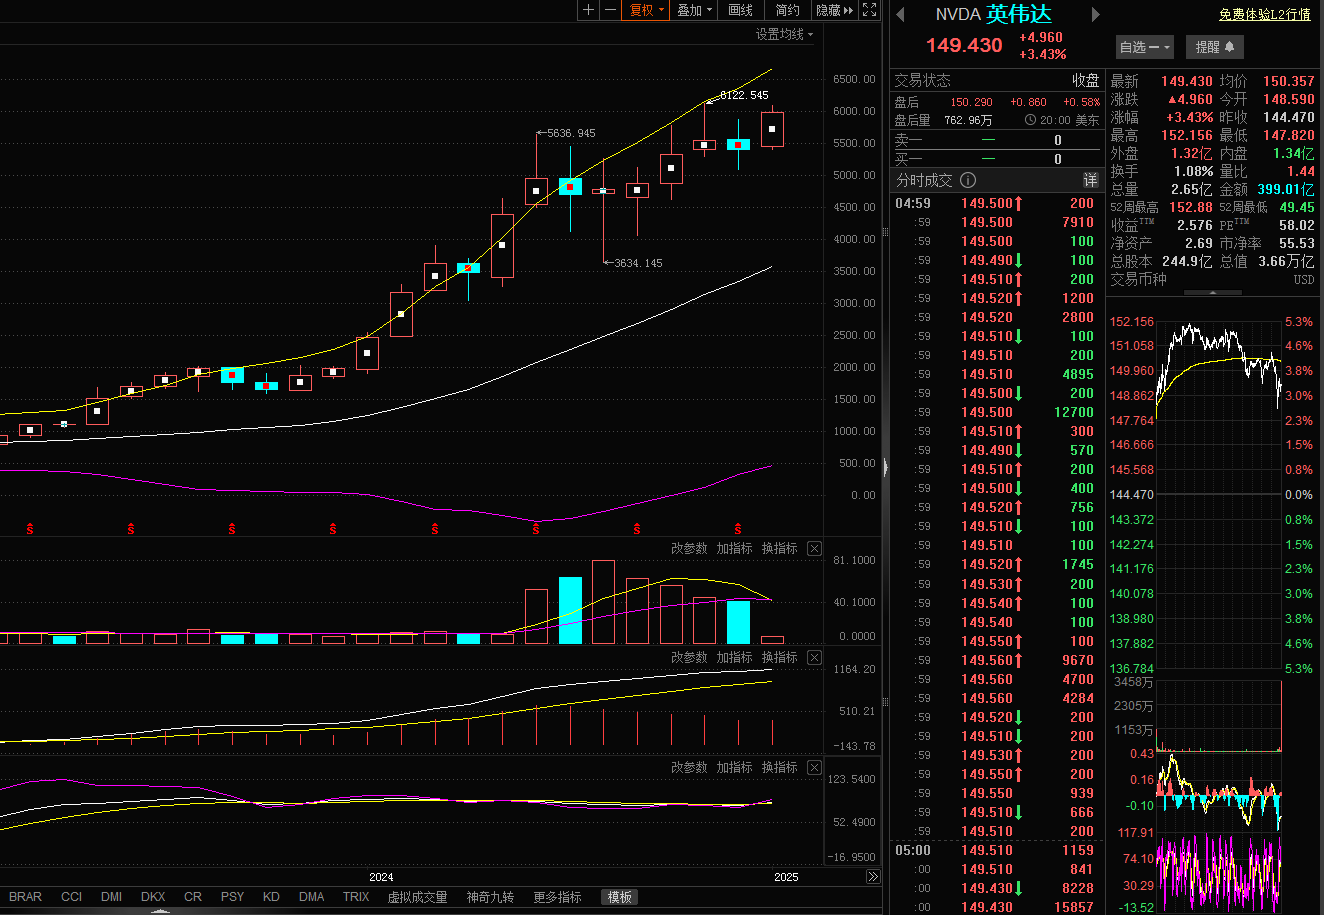Screen dimensions: 1324x915
Task: Click the intraday mini chart
Action: click(1218, 495)
